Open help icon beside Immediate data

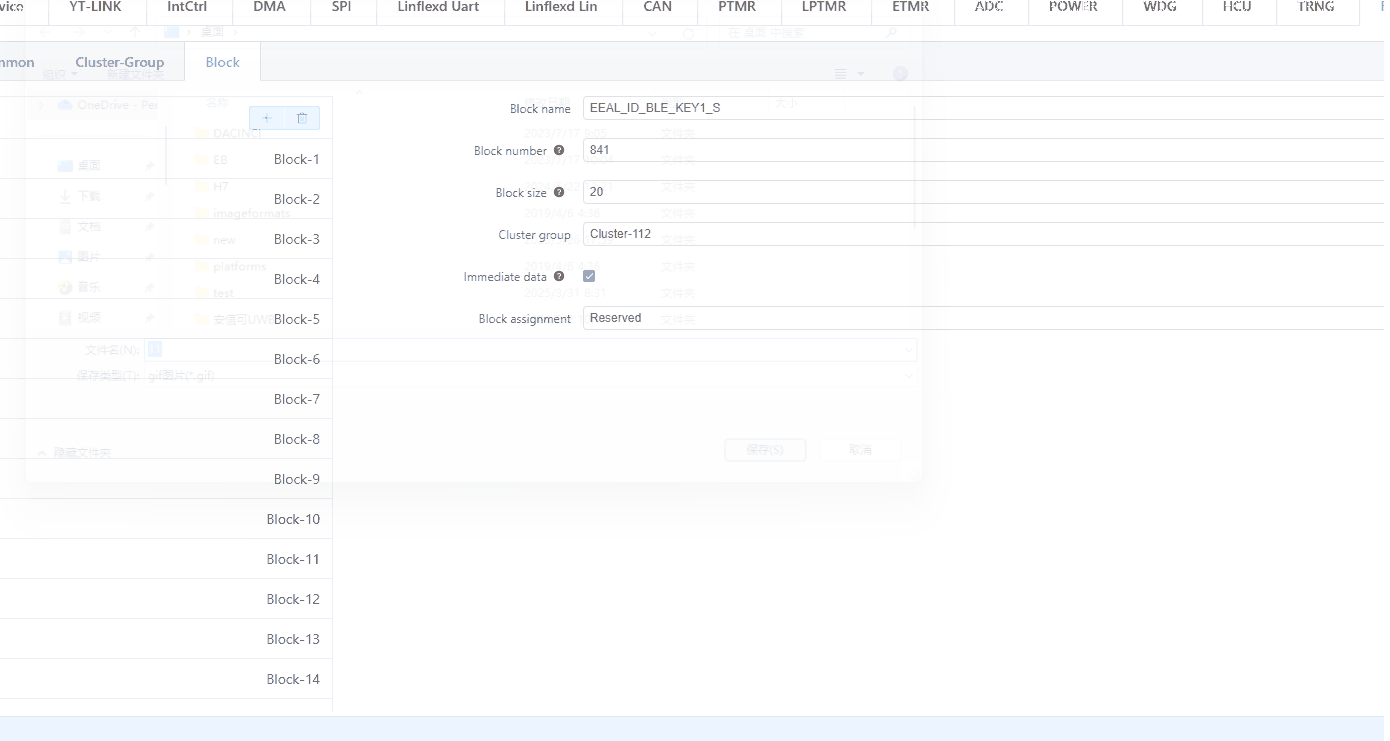[x=559, y=276]
